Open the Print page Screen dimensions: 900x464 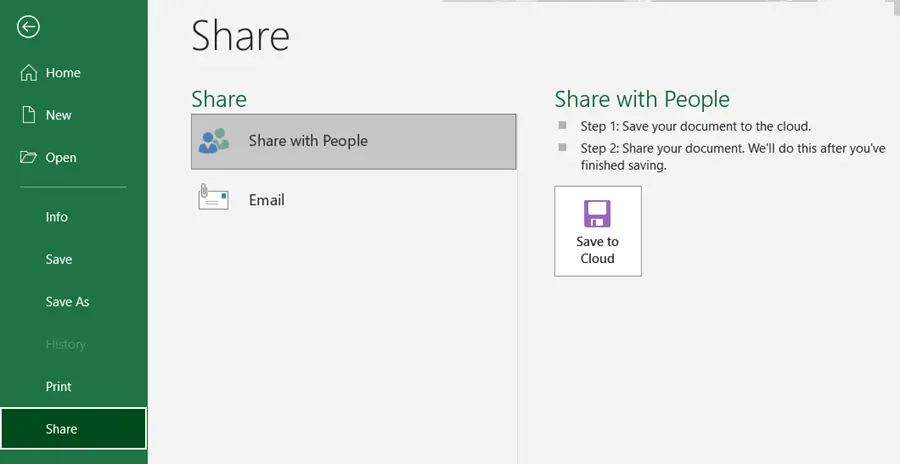pyautogui.click(x=59, y=386)
